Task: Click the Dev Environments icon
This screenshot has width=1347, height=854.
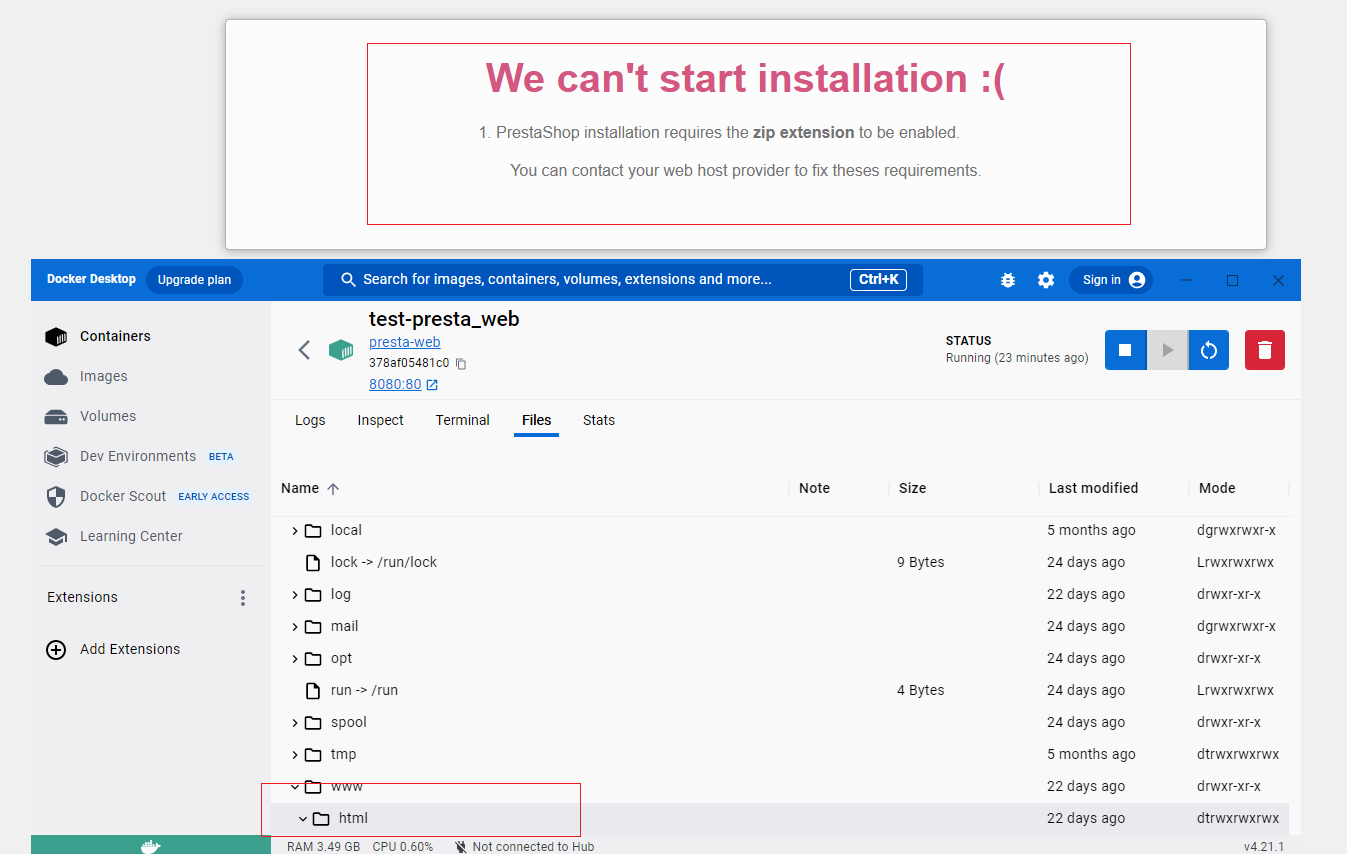Action: [56, 457]
